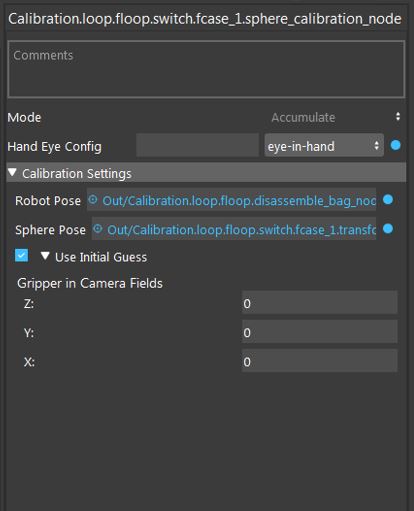Screen dimensions: 414x511
Task: Open the Mode Accumulate dropdown
Action: tap(337, 117)
